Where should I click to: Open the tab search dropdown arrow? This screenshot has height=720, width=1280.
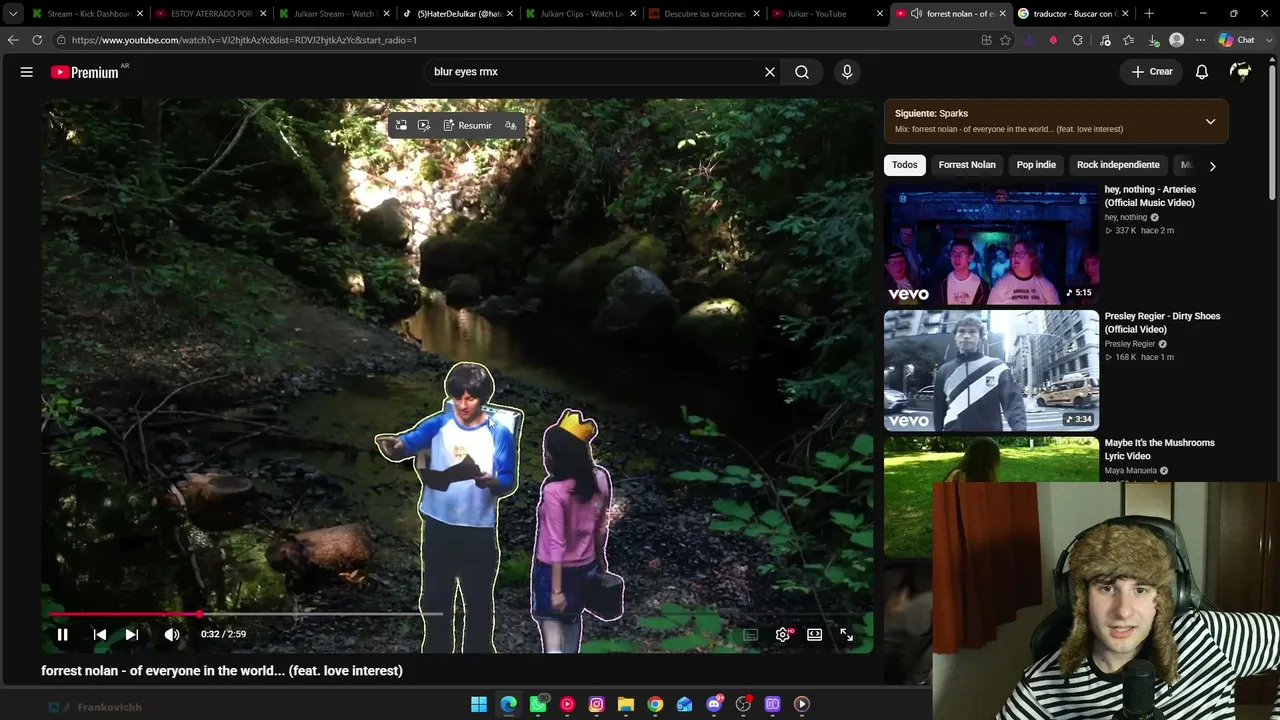pos(13,14)
